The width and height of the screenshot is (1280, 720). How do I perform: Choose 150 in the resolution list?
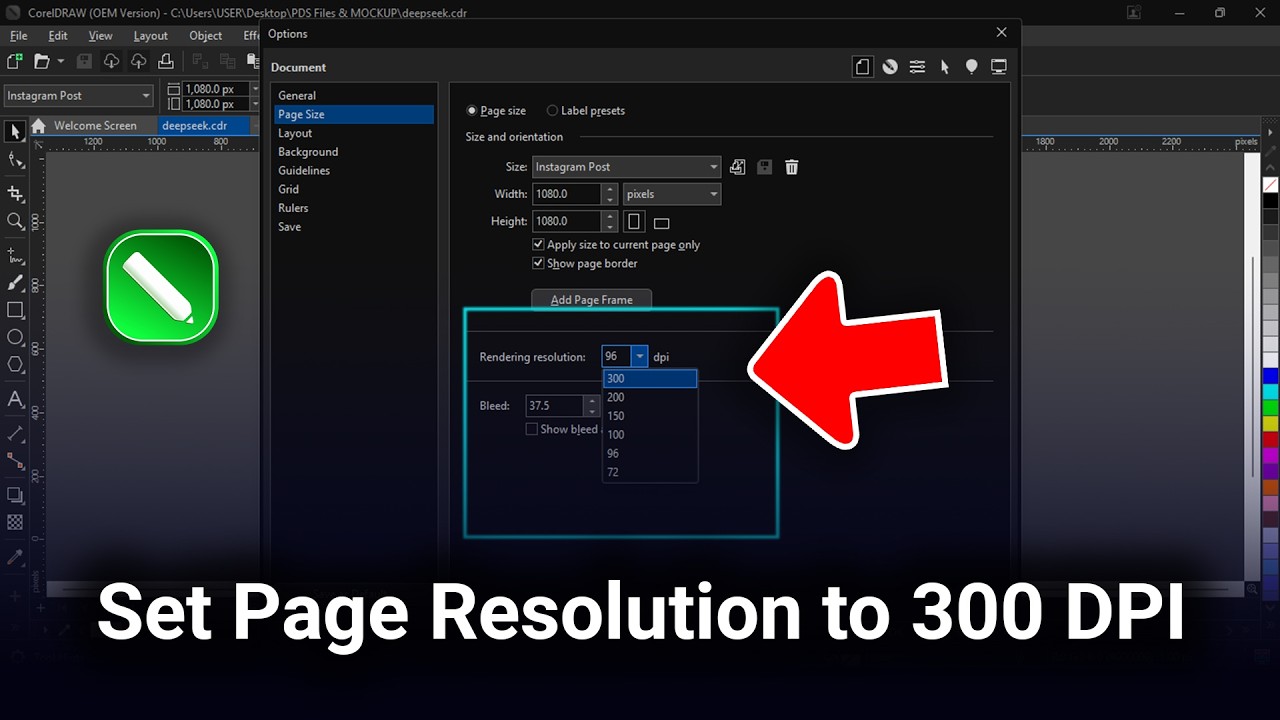650,416
